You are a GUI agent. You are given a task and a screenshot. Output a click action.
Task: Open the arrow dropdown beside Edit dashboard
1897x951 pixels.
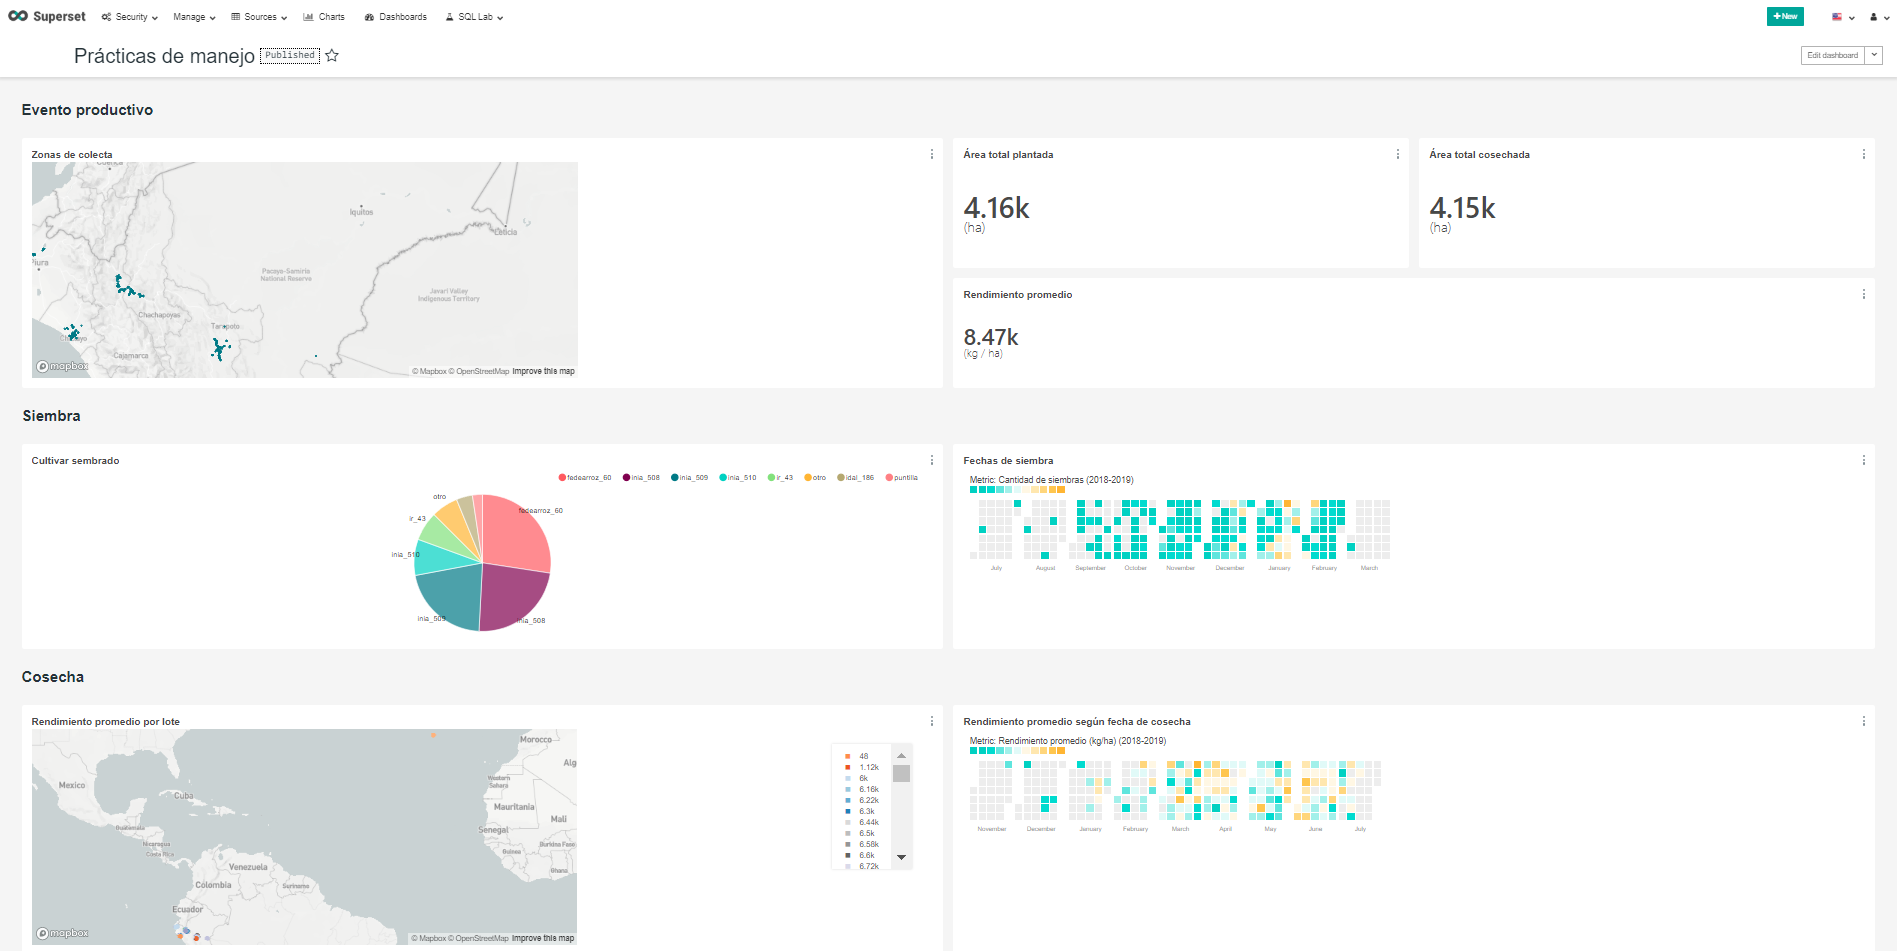(1874, 55)
